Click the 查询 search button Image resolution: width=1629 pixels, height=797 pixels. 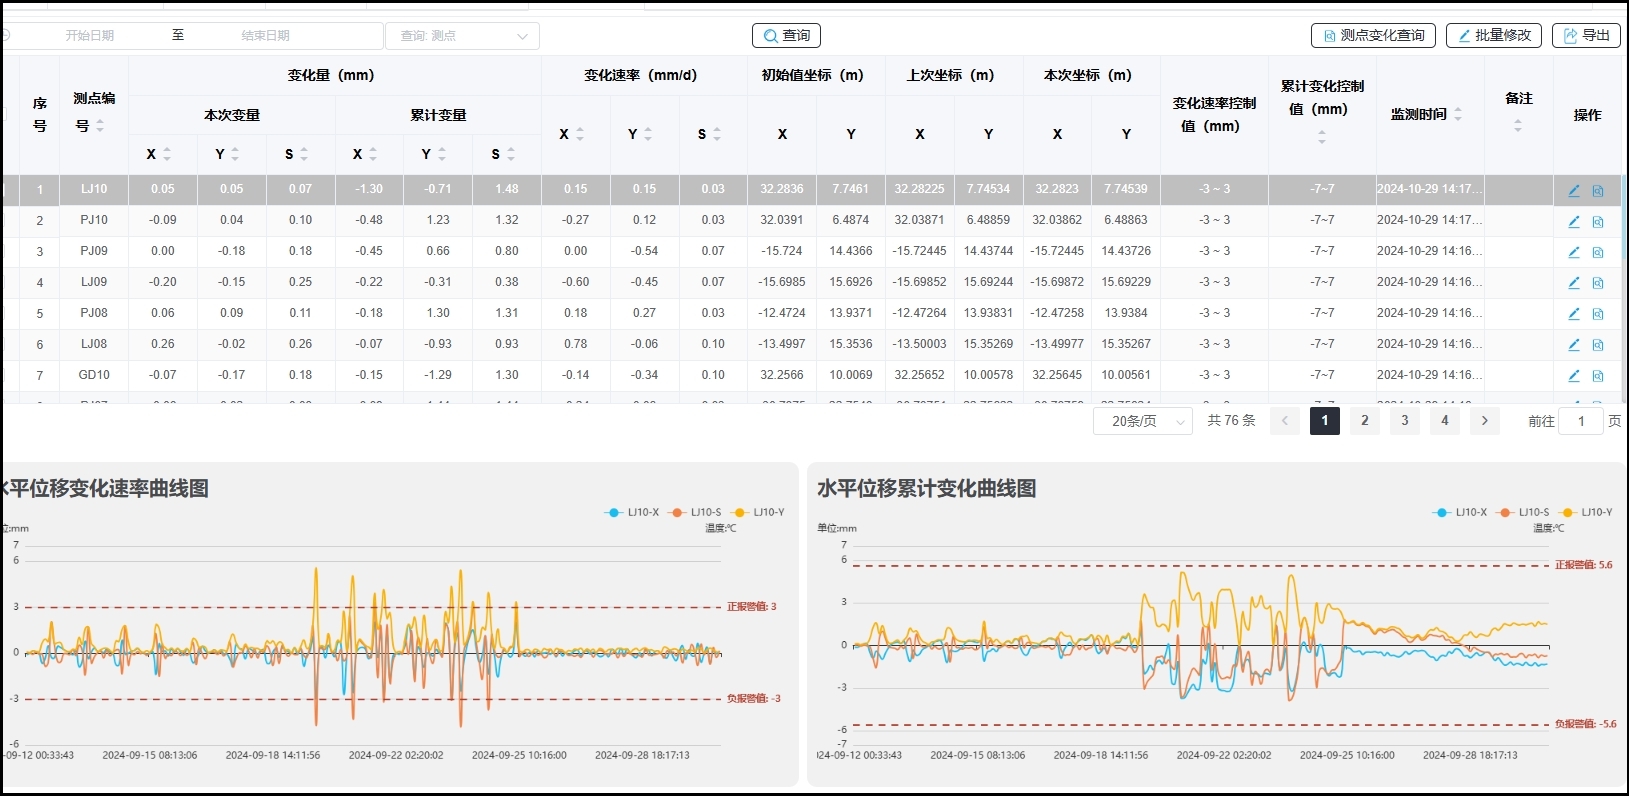(x=786, y=36)
